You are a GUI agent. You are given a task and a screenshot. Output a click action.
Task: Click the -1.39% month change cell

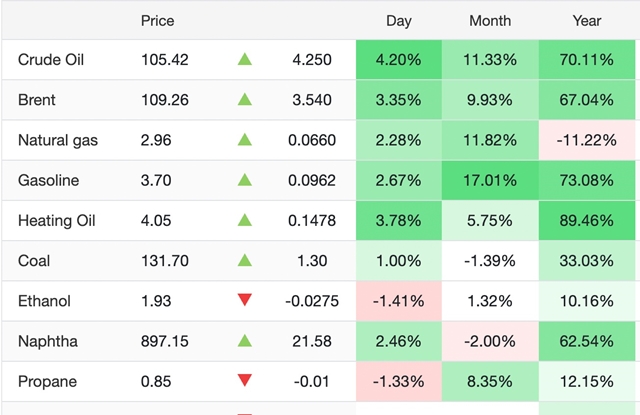pos(490,261)
